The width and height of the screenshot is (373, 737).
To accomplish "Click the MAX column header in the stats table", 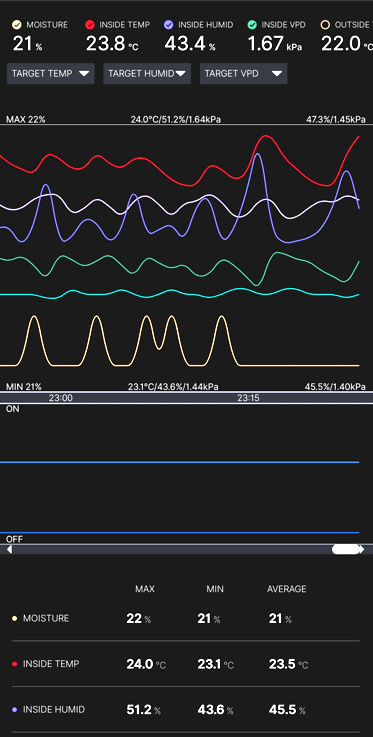I will click(145, 589).
